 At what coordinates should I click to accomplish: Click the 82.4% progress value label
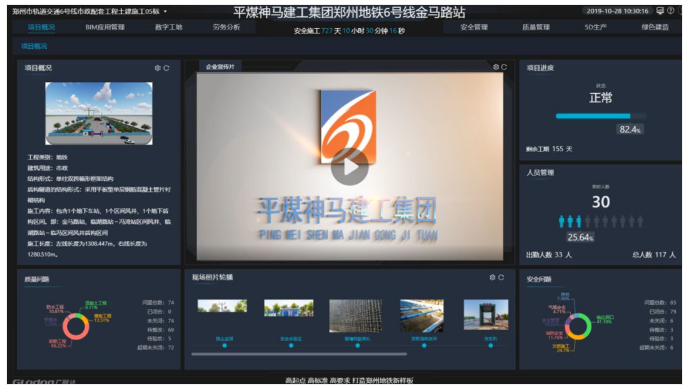tap(630, 129)
